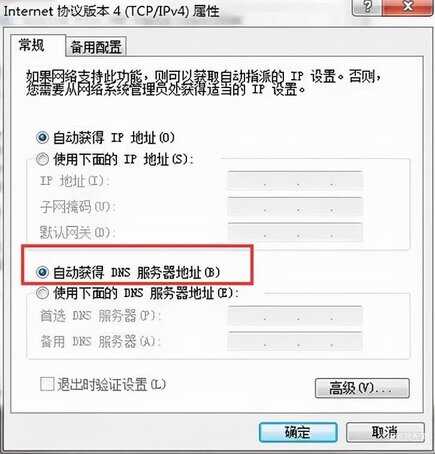Select 使用下面的 IP 地址 radio button
This screenshot has width=435, height=454.
click(x=42, y=159)
